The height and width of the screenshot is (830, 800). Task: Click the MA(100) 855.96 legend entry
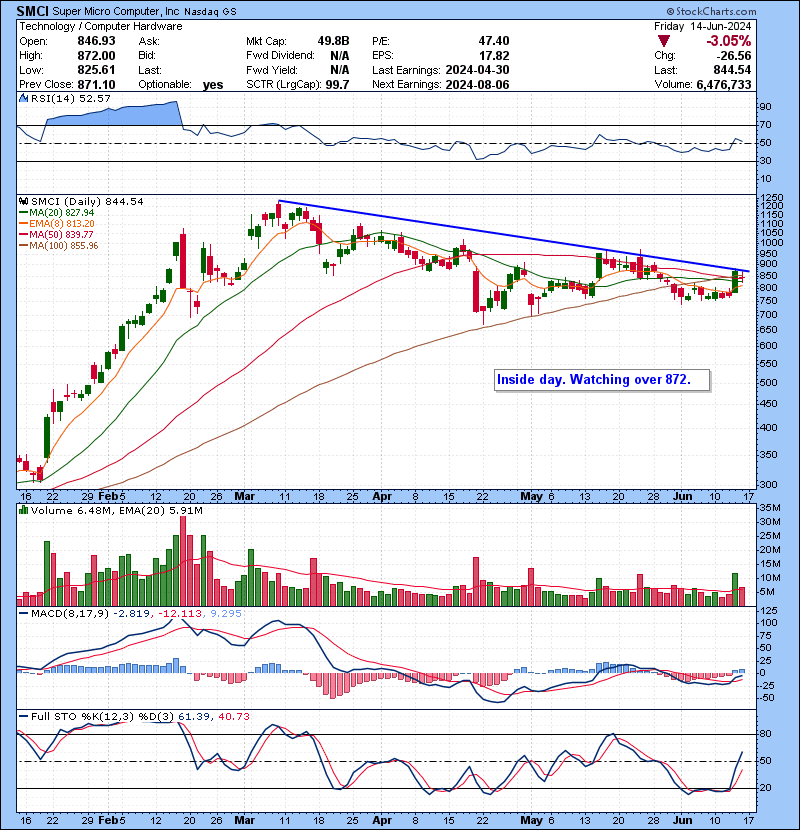pos(59,246)
